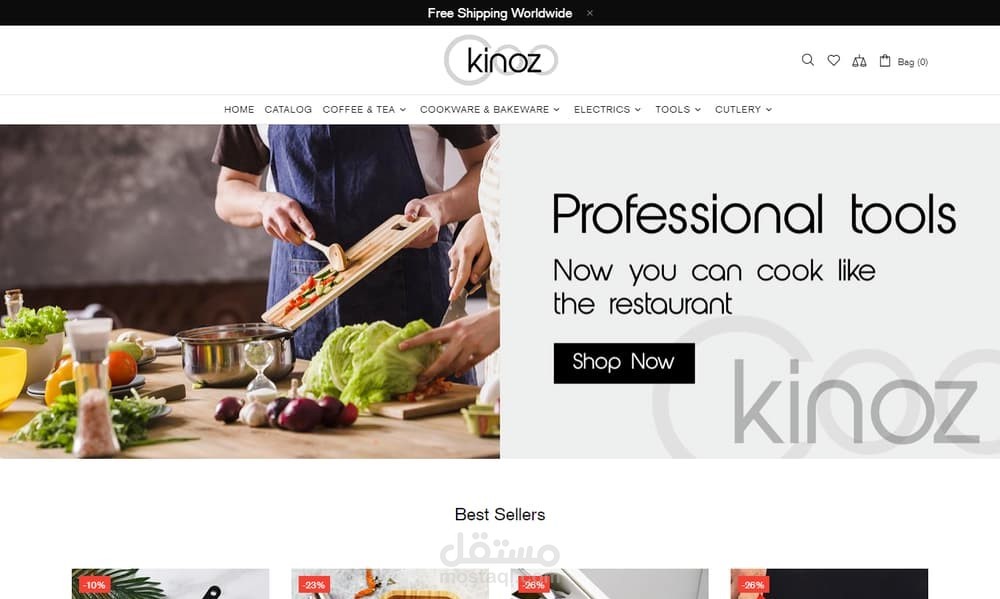Click the Shop Now button
This screenshot has width=1000, height=599.
coord(624,363)
